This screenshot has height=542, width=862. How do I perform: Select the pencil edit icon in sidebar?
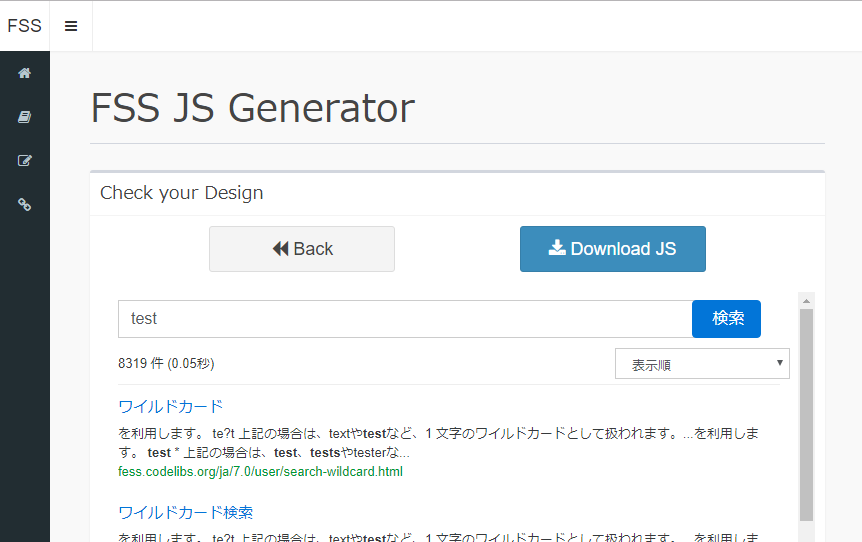(x=25, y=161)
